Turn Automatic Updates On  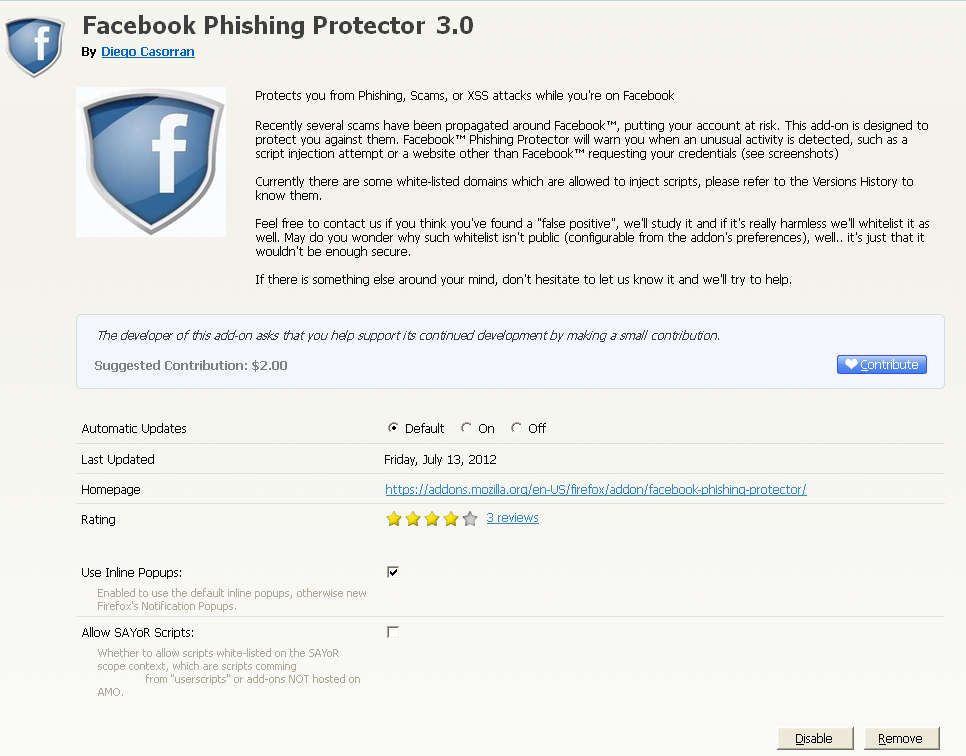tap(466, 428)
